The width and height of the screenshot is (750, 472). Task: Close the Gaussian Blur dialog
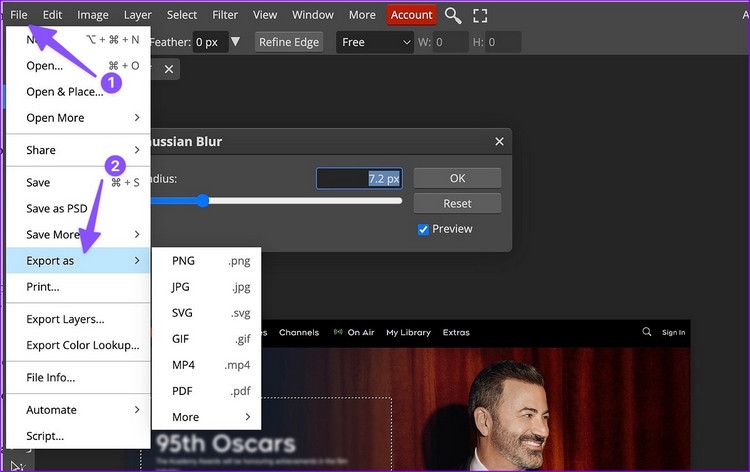499,142
